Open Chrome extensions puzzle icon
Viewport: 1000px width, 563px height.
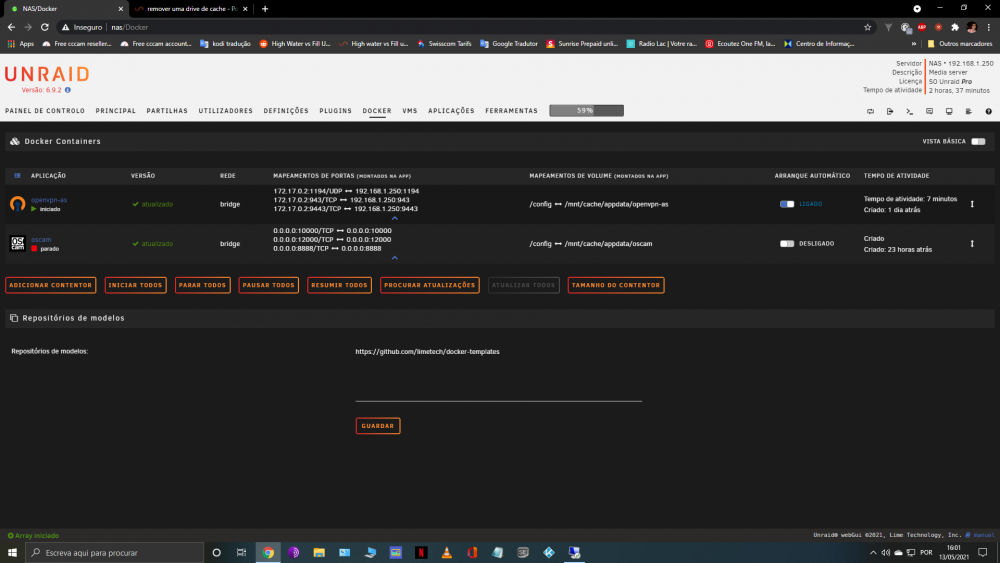(955, 27)
